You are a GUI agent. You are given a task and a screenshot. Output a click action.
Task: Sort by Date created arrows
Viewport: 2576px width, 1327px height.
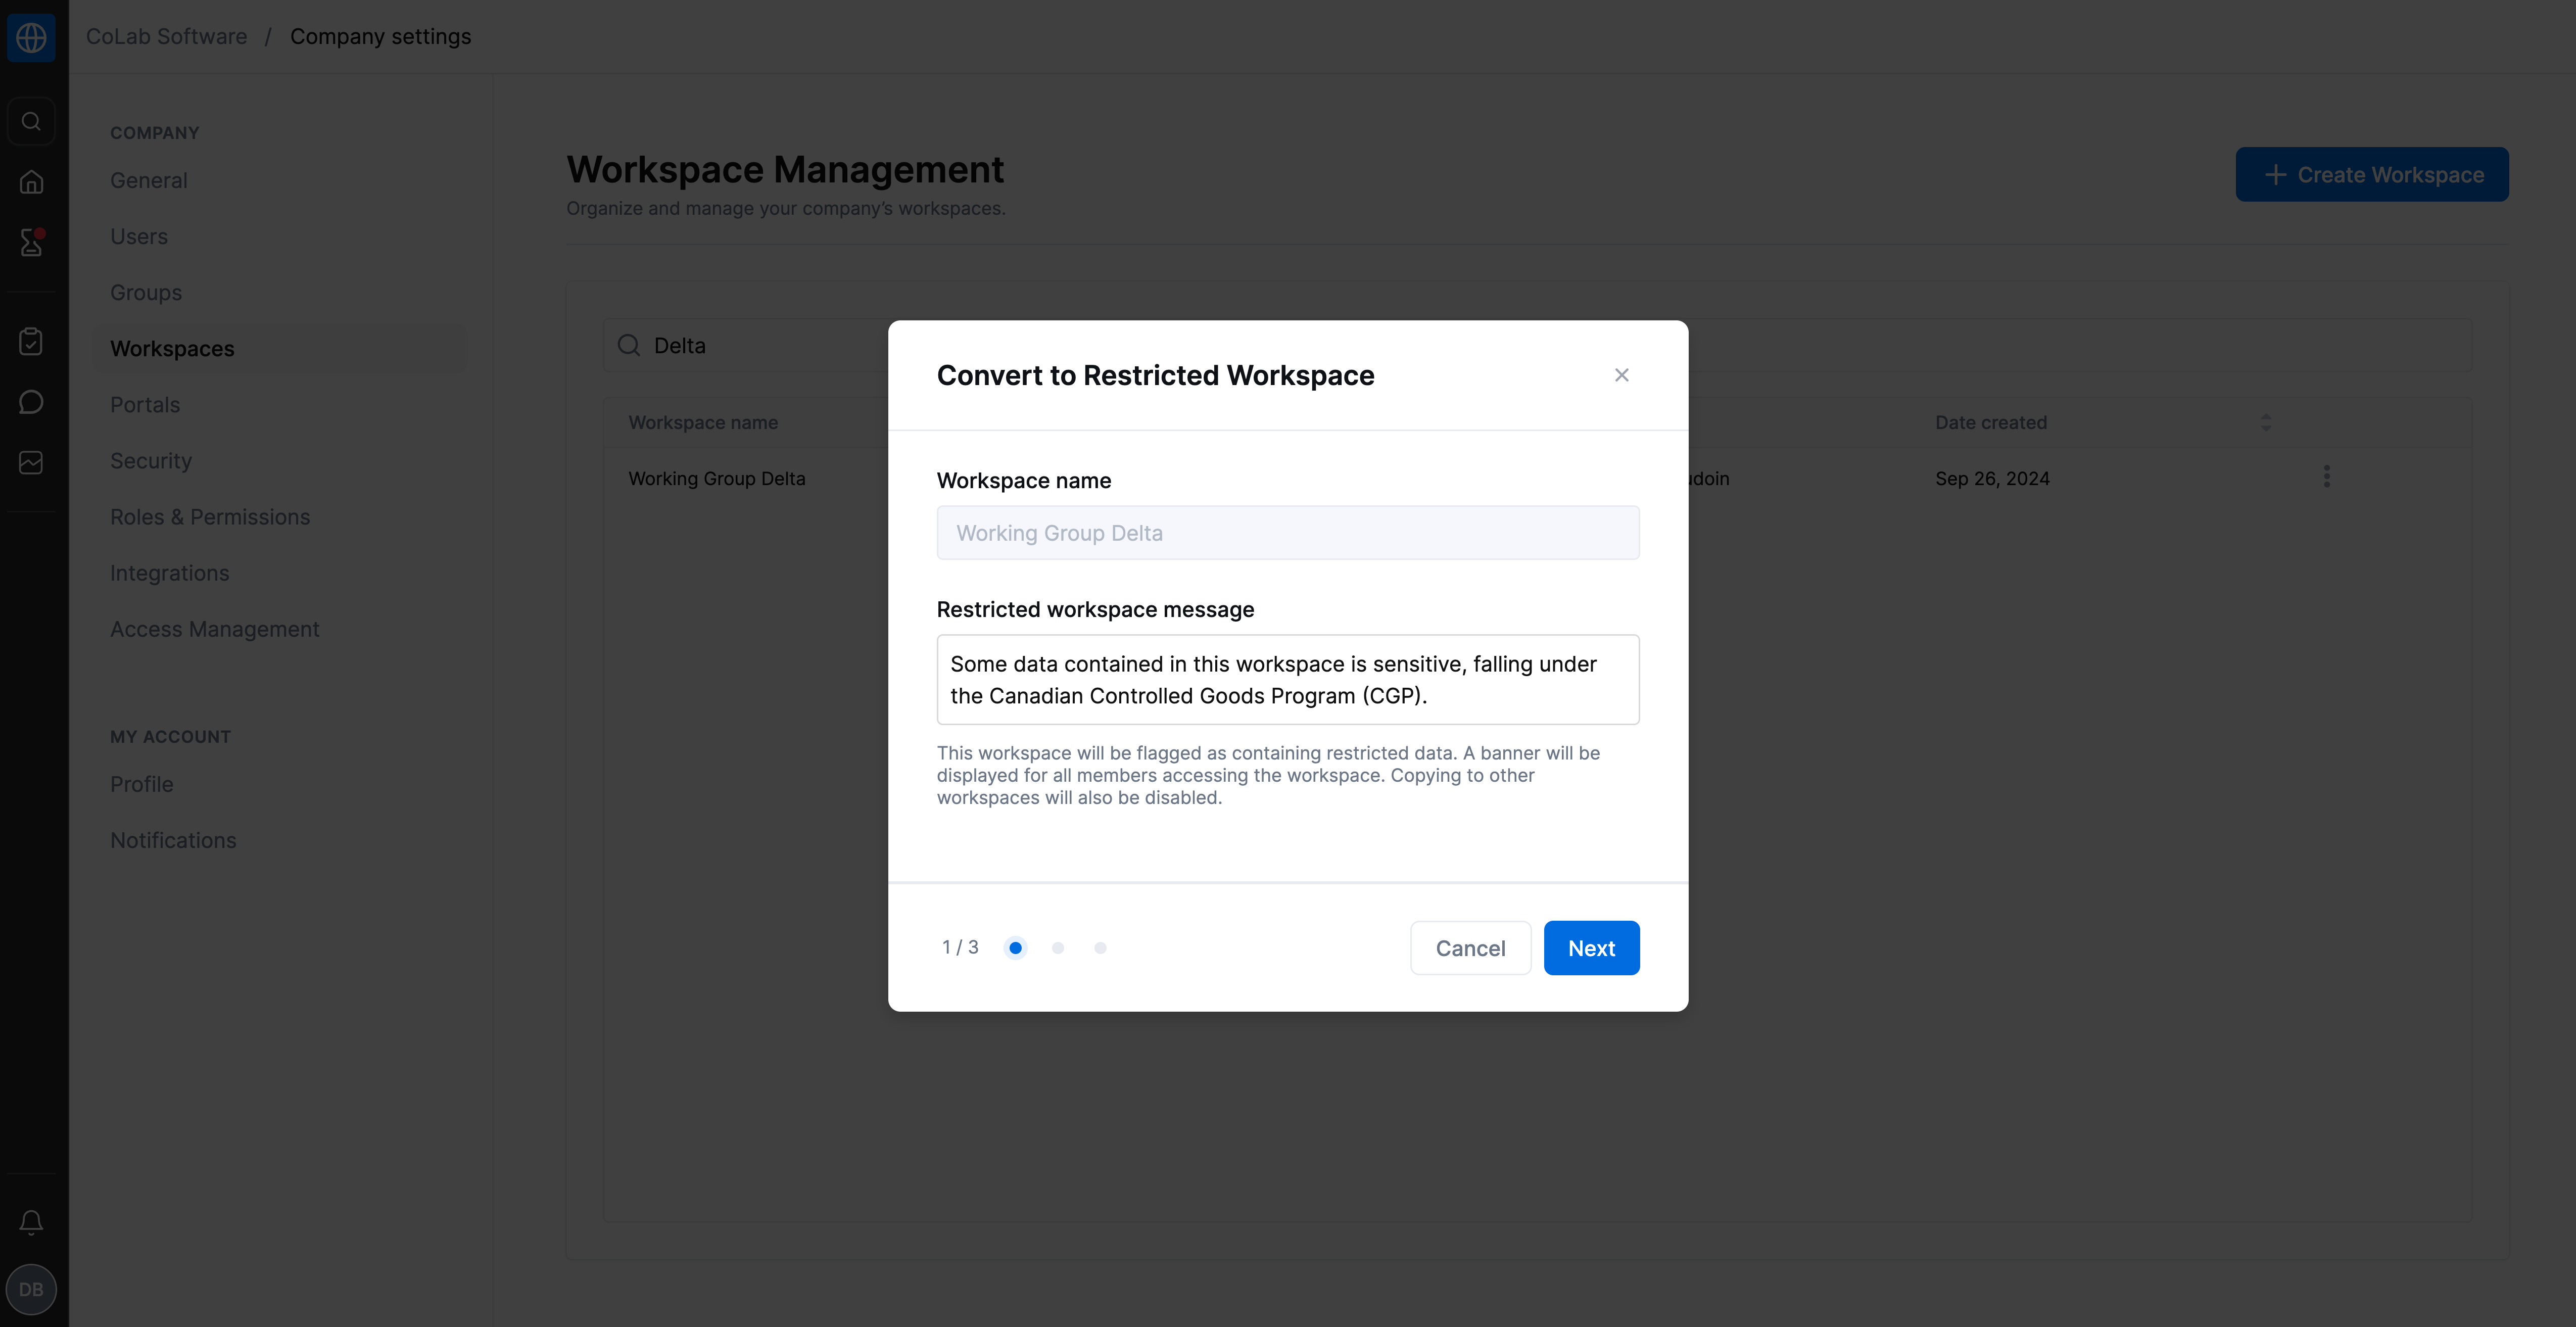(2266, 422)
